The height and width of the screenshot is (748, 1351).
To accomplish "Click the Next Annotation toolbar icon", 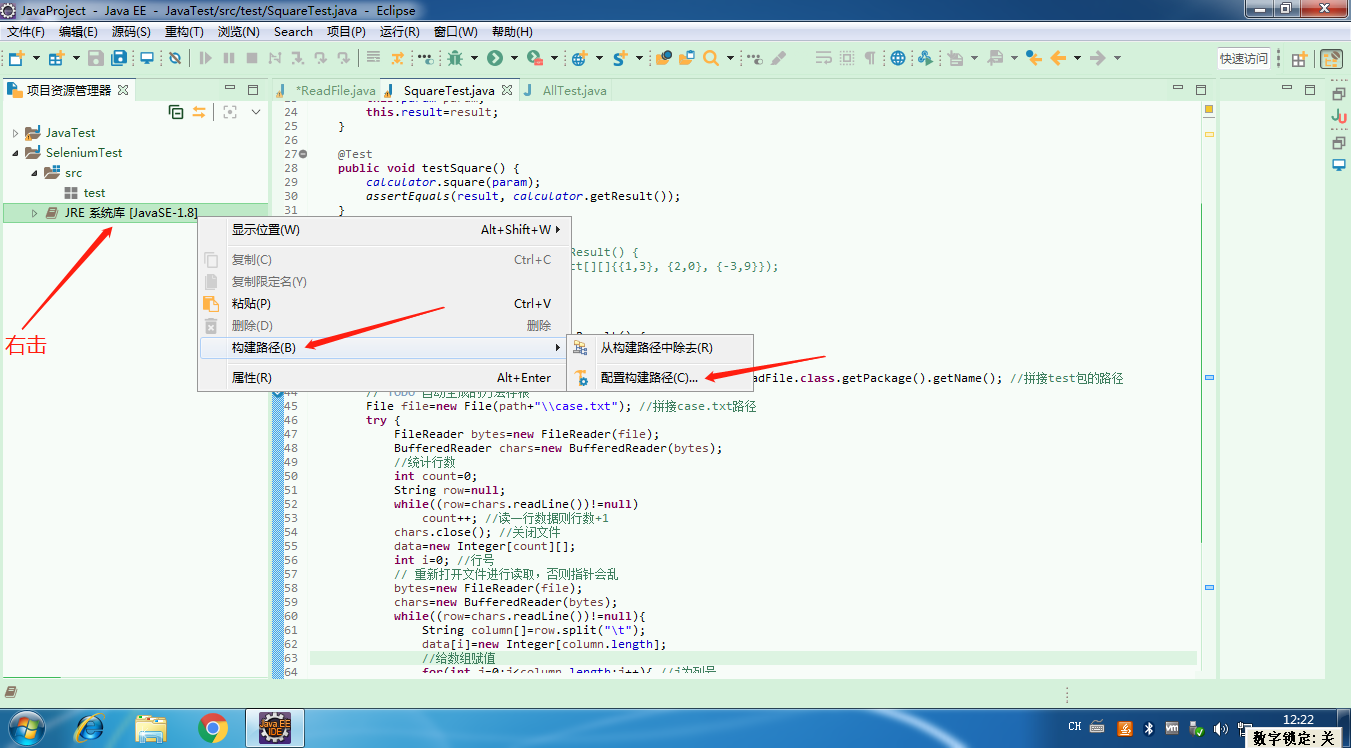I will pos(955,58).
